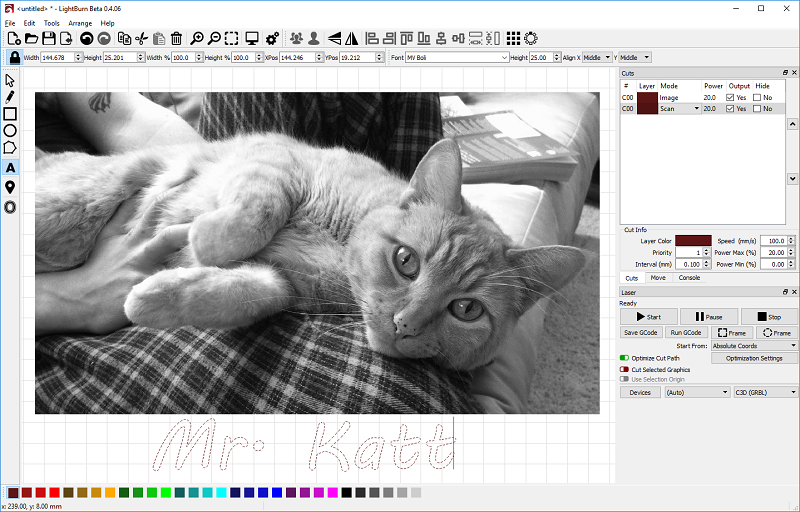Select the Edit Text tool

click(x=10, y=168)
